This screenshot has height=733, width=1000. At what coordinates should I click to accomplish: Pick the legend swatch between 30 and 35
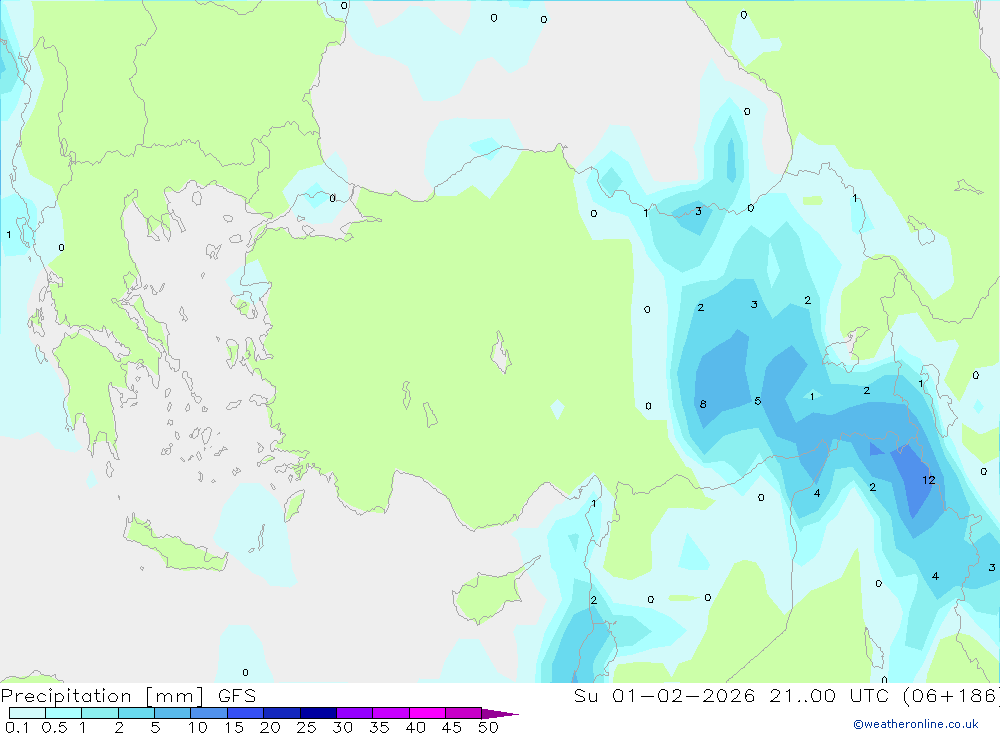(355, 713)
